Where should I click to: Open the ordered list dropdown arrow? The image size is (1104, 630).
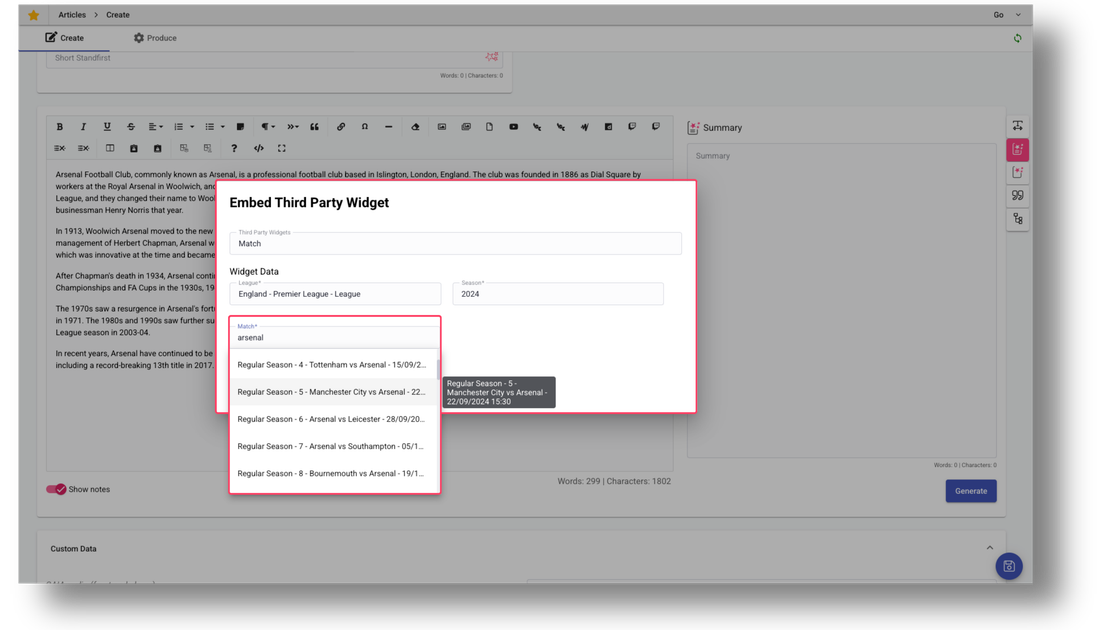click(190, 127)
